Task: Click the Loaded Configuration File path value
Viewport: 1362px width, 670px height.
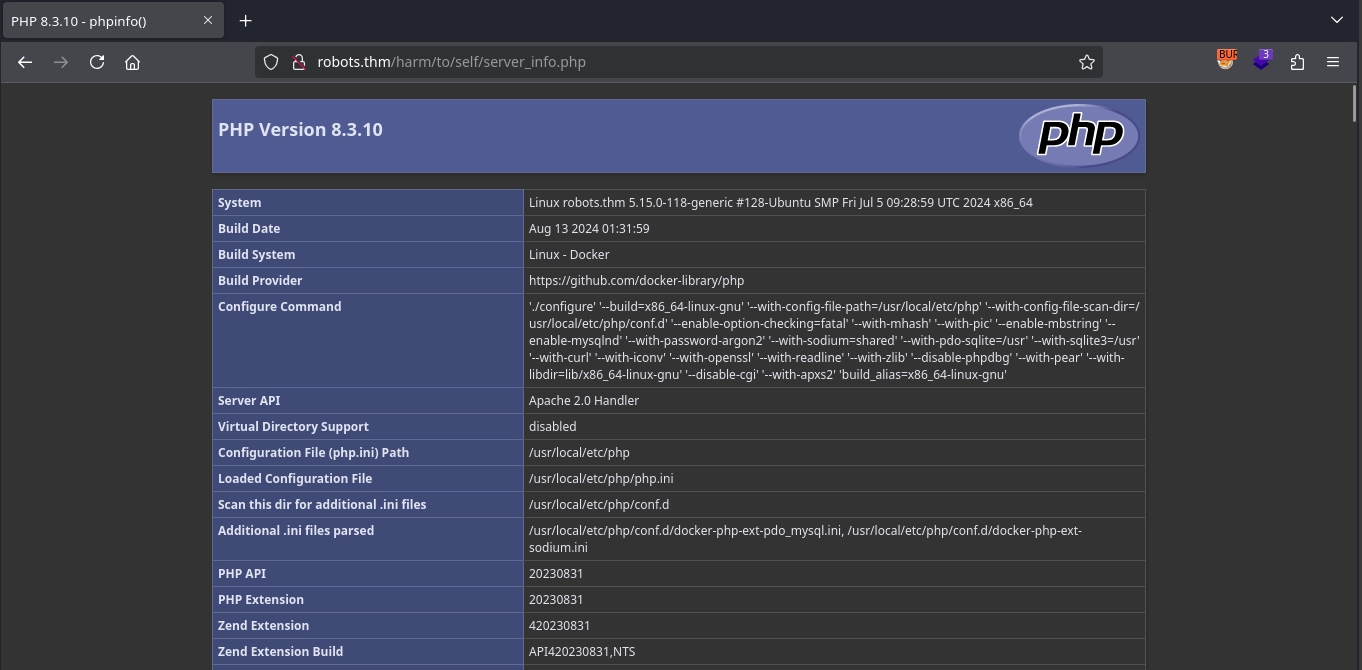Action: click(600, 479)
